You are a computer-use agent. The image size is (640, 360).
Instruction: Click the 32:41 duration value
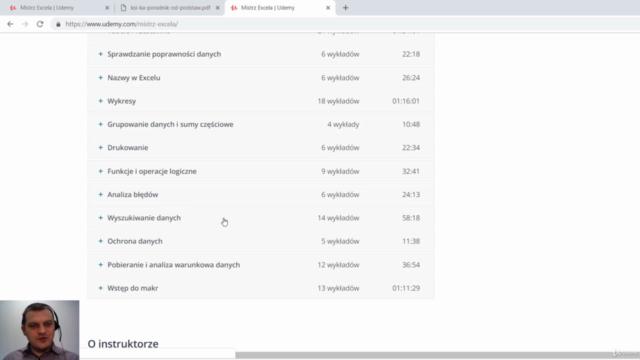coord(411,171)
